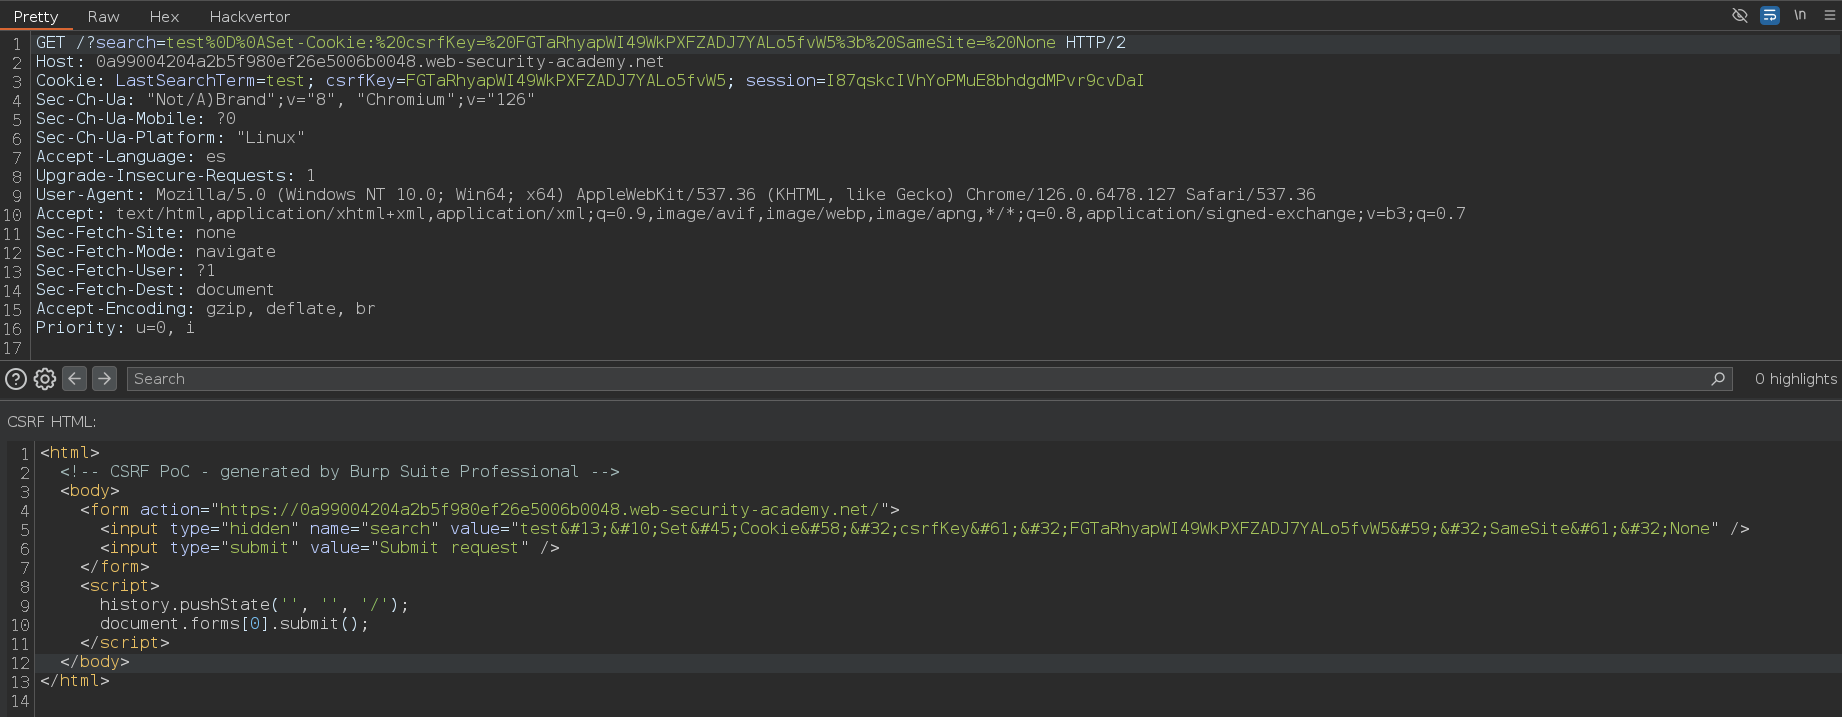
Task: Click the Sec-Fetch-Dest: document line
Action: pos(155,290)
